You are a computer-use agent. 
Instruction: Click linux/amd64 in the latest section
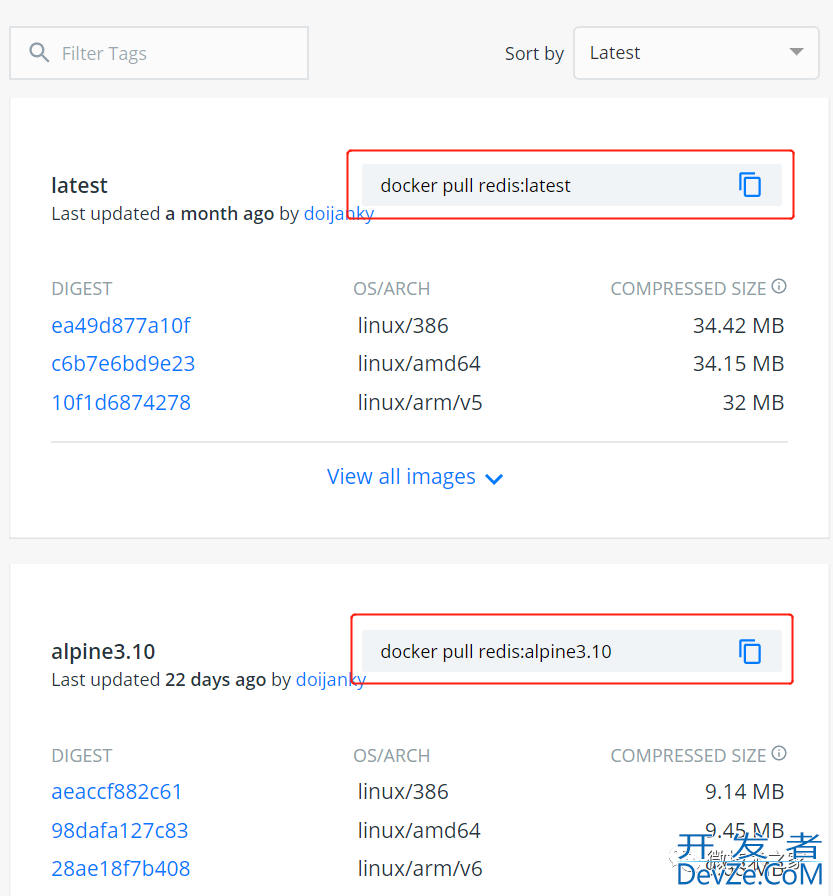click(x=419, y=364)
